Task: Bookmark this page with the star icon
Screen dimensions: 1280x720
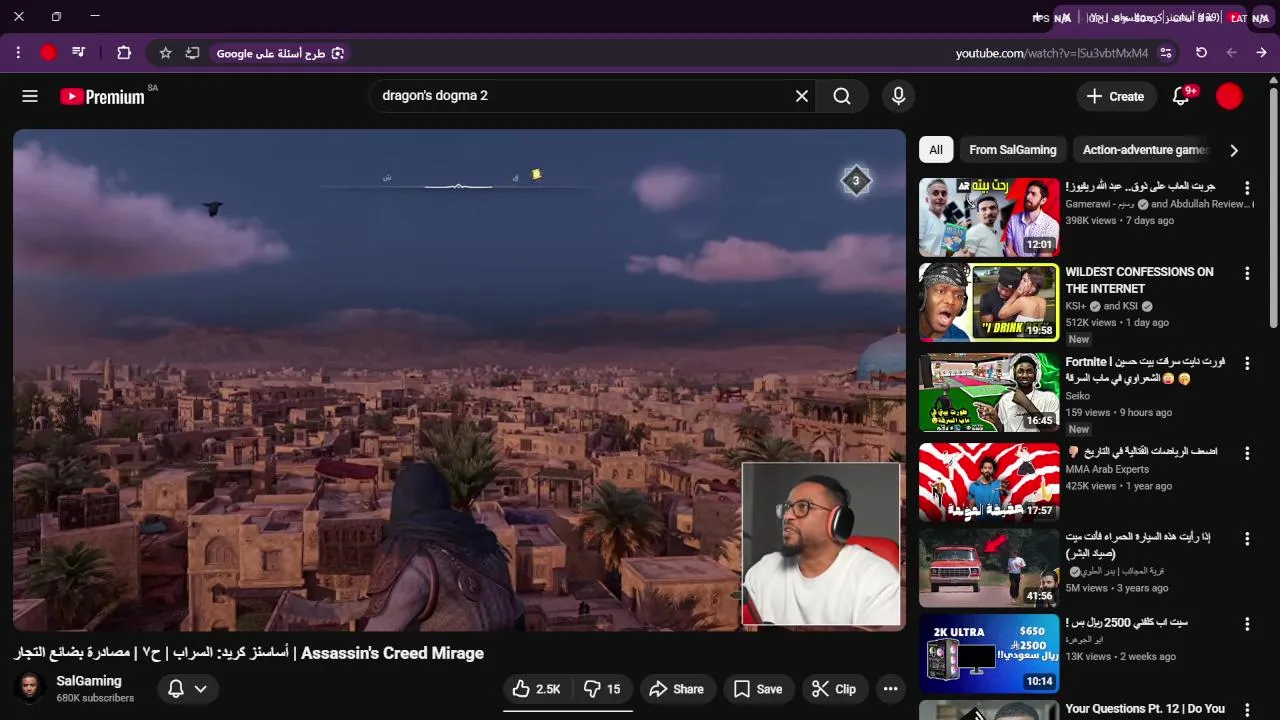Action: tap(166, 53)
